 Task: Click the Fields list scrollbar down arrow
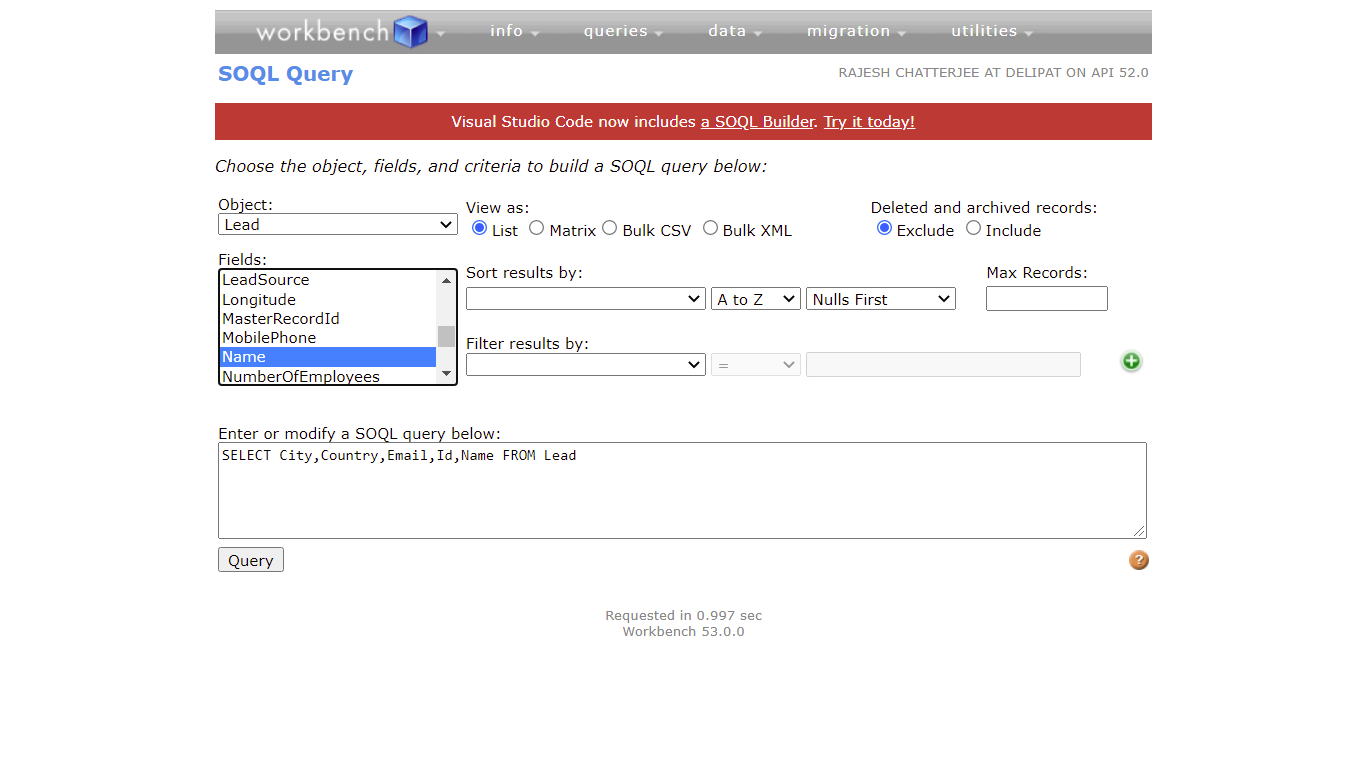(446, 374)
